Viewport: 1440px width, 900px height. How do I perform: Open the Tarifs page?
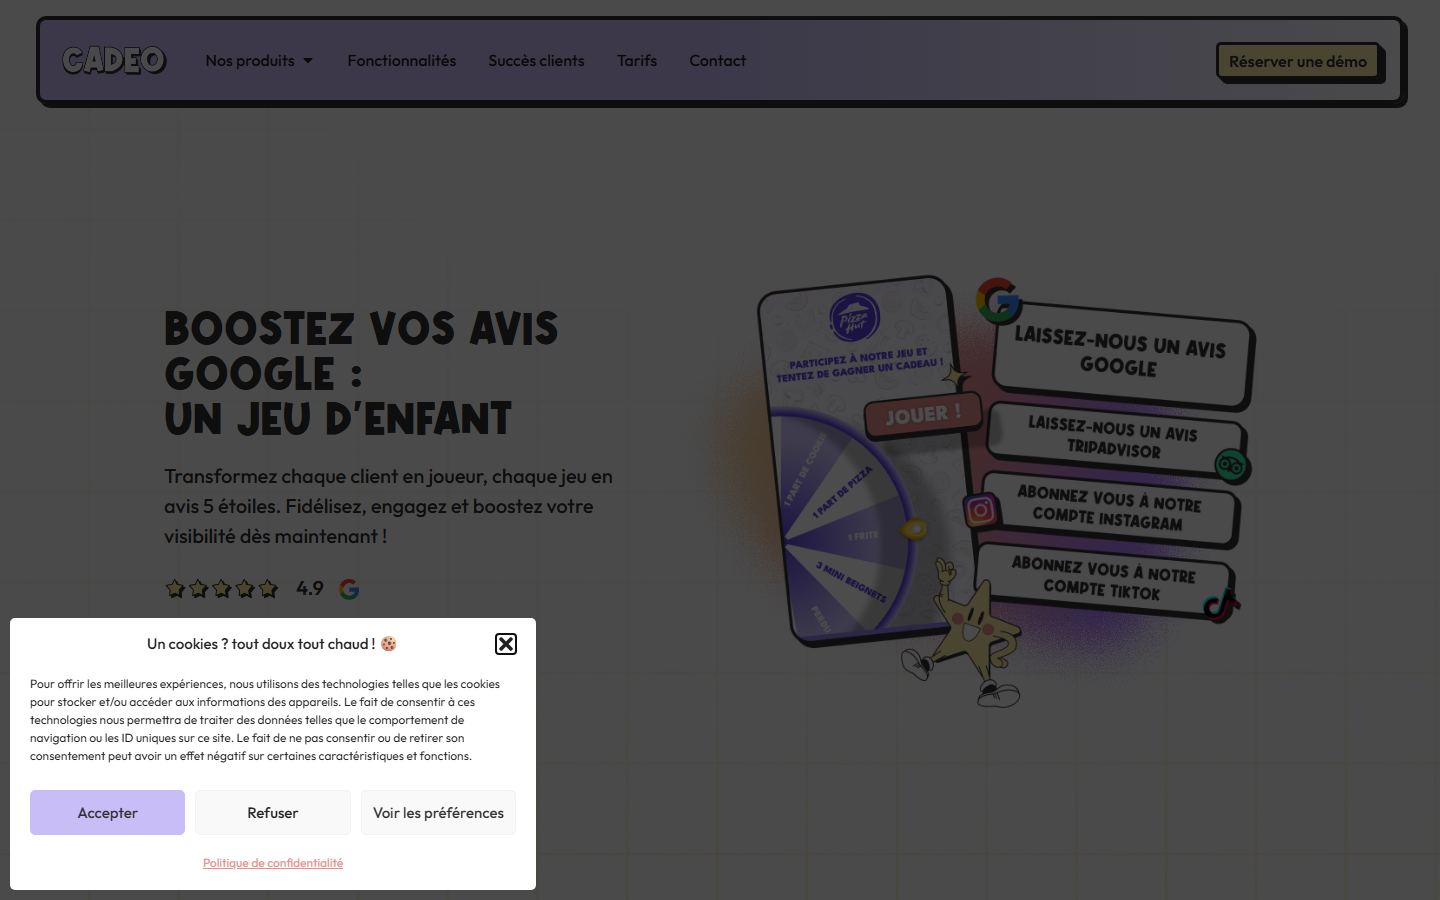[637, 61]
